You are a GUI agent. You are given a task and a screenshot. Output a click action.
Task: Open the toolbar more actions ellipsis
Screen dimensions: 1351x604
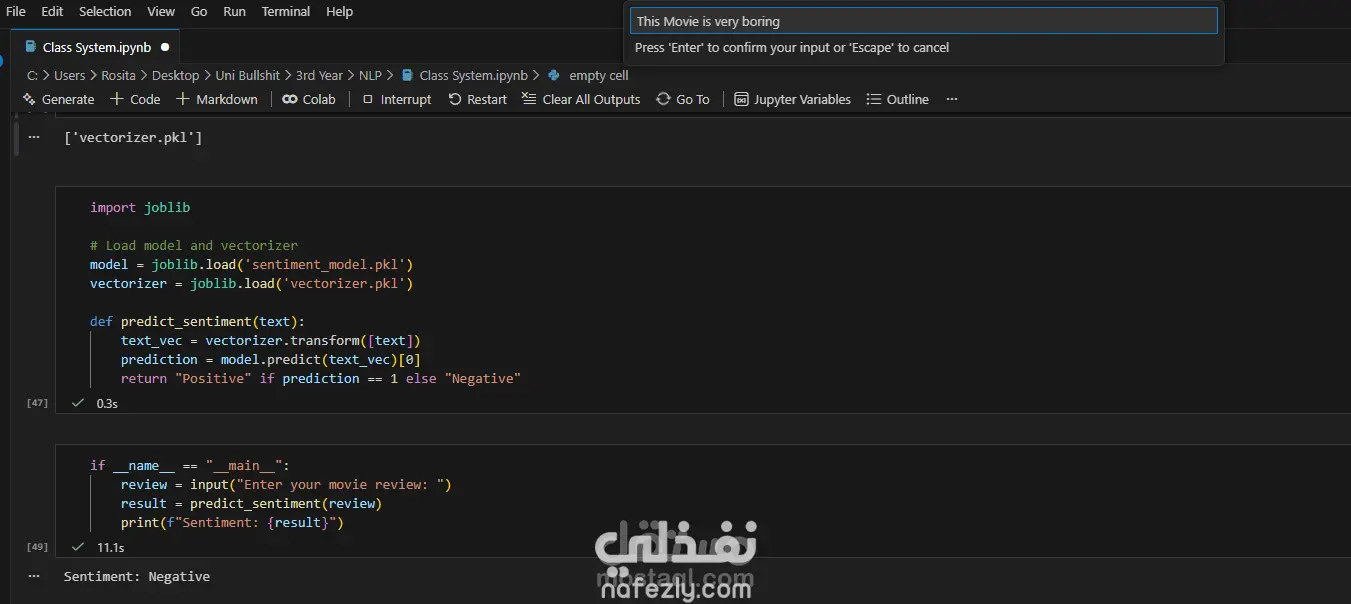(x=952, y=99)
